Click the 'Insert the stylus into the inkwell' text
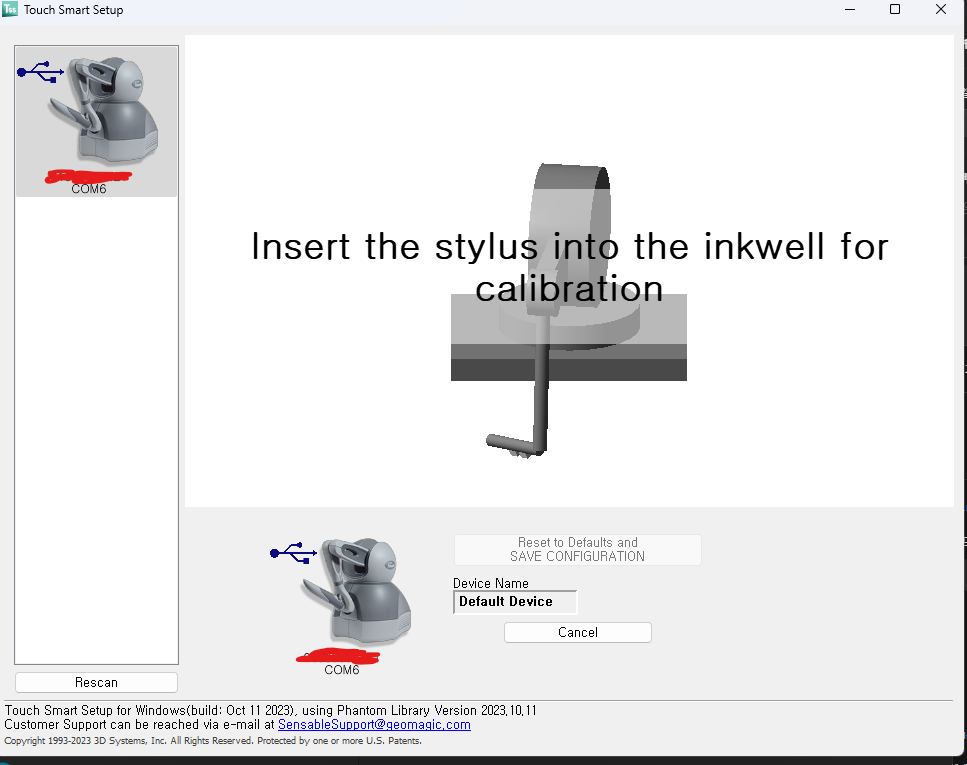The image size is (967, 765). [569, 267]
